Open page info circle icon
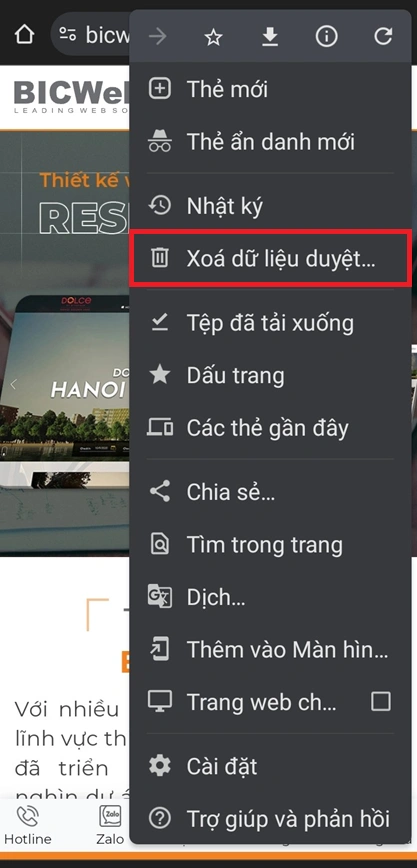Image resolution: width=417 pixels, height=868 pixels. [x=326, y=37]
